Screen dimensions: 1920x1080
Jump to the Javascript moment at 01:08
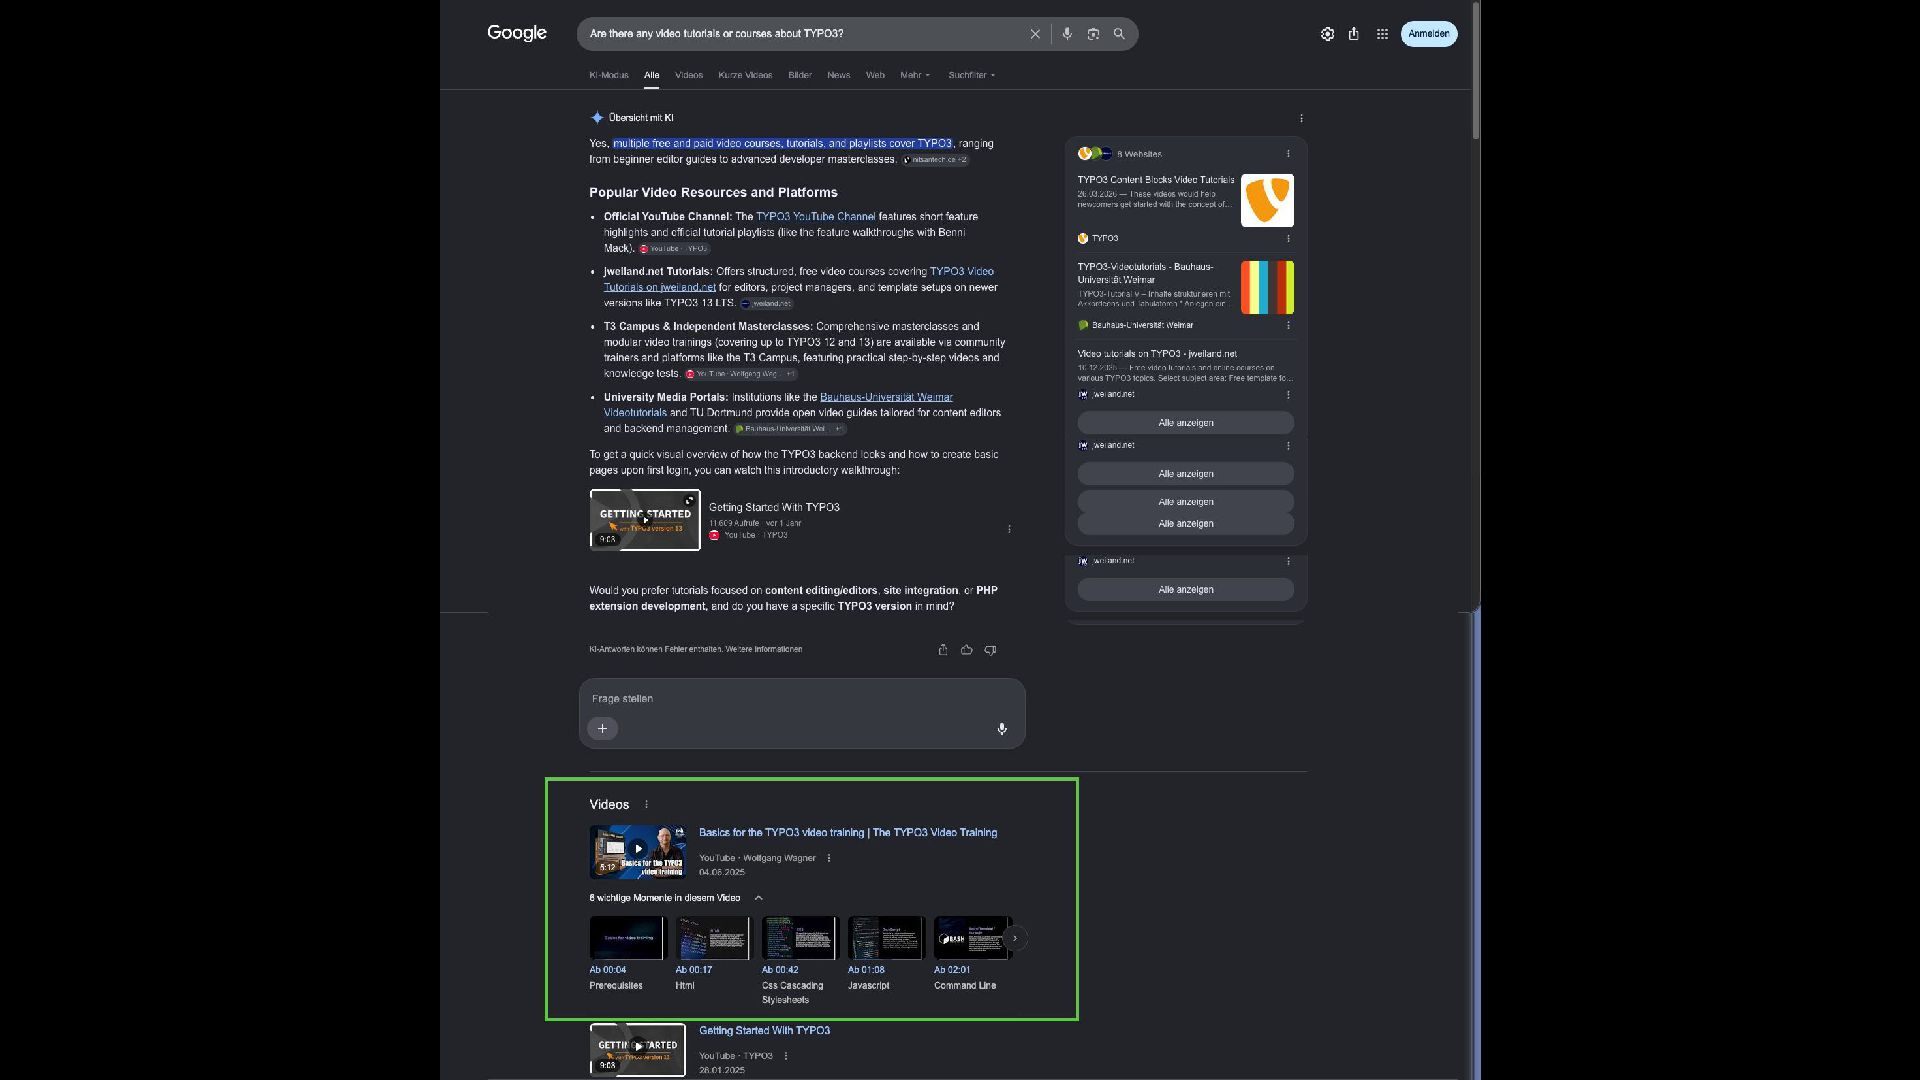pos(886,954)
